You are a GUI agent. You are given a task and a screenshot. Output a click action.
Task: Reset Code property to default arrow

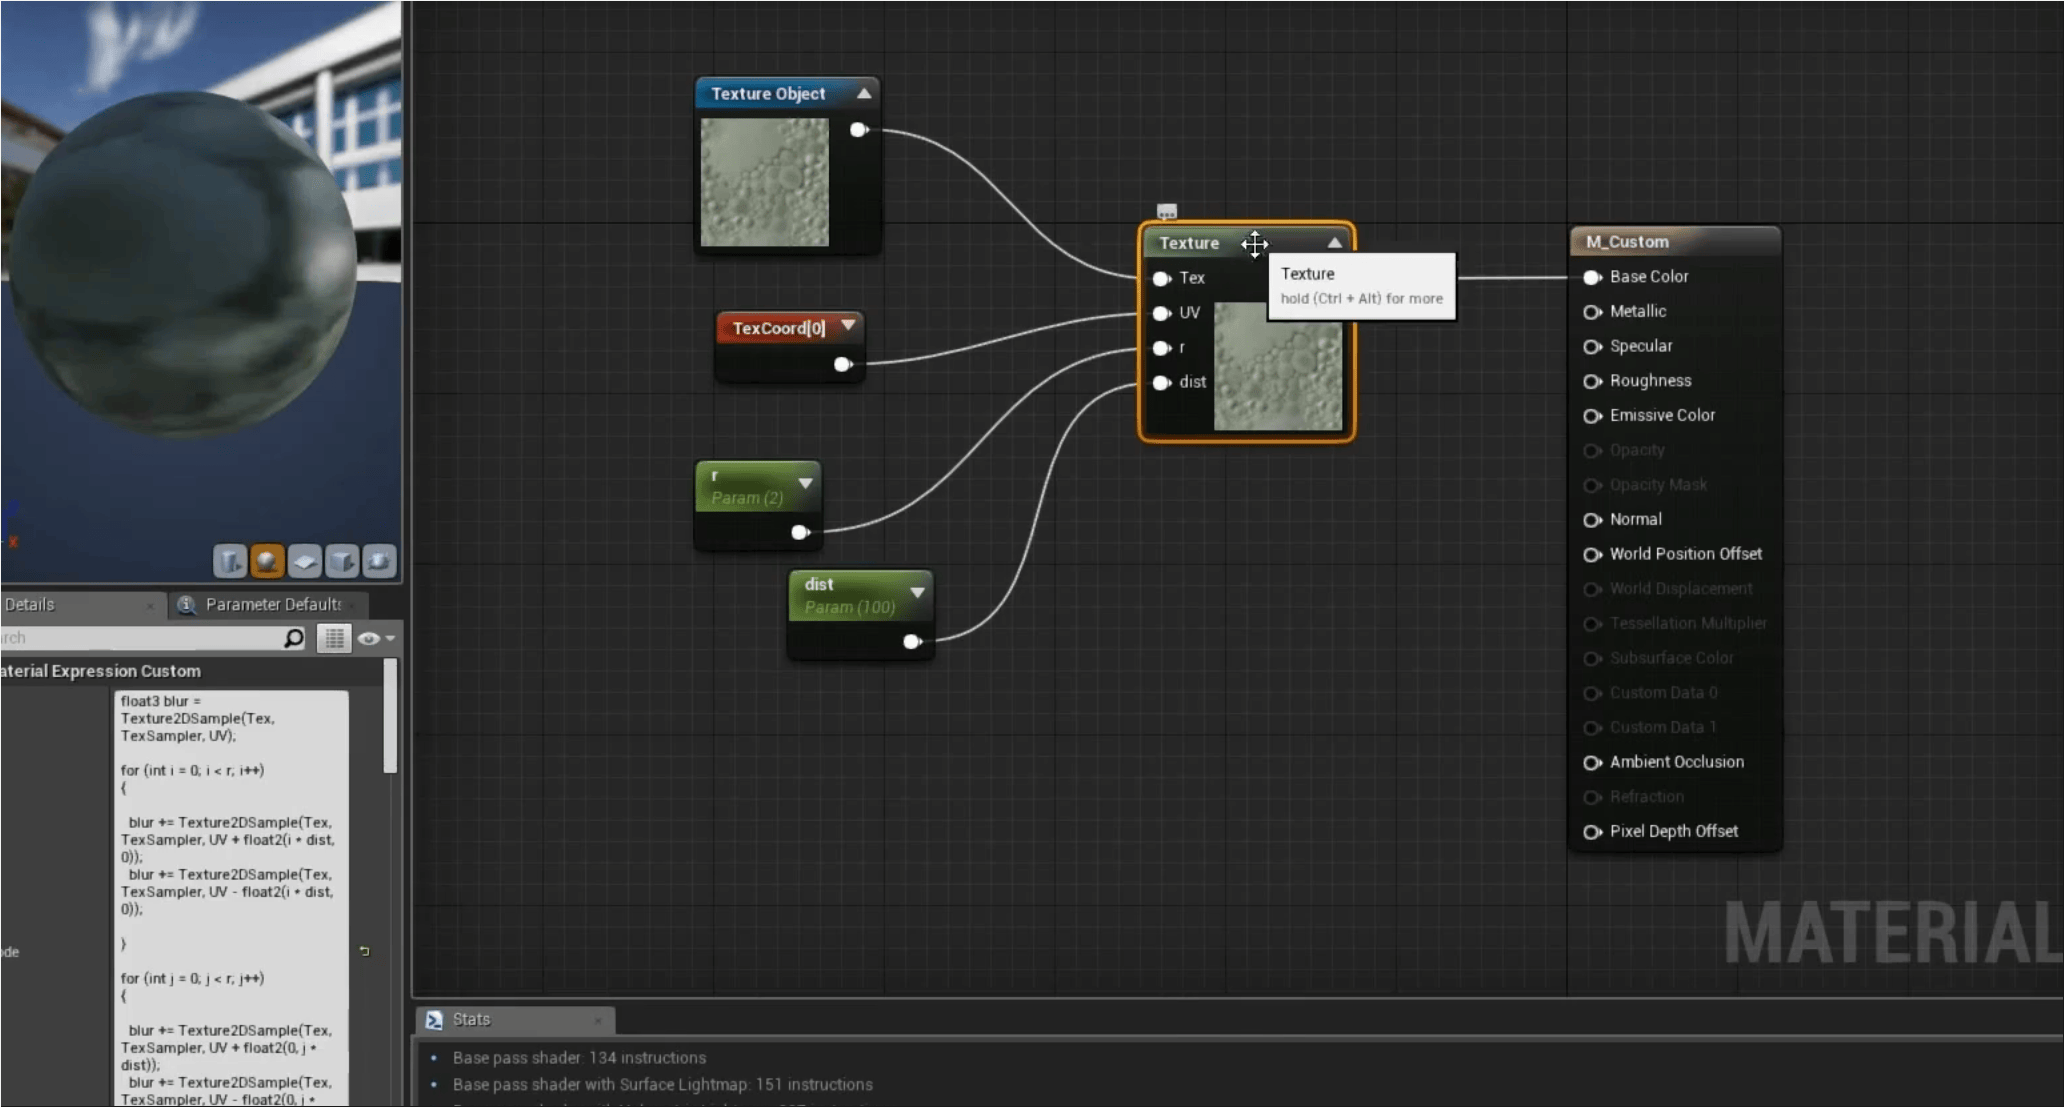(364, 951)
